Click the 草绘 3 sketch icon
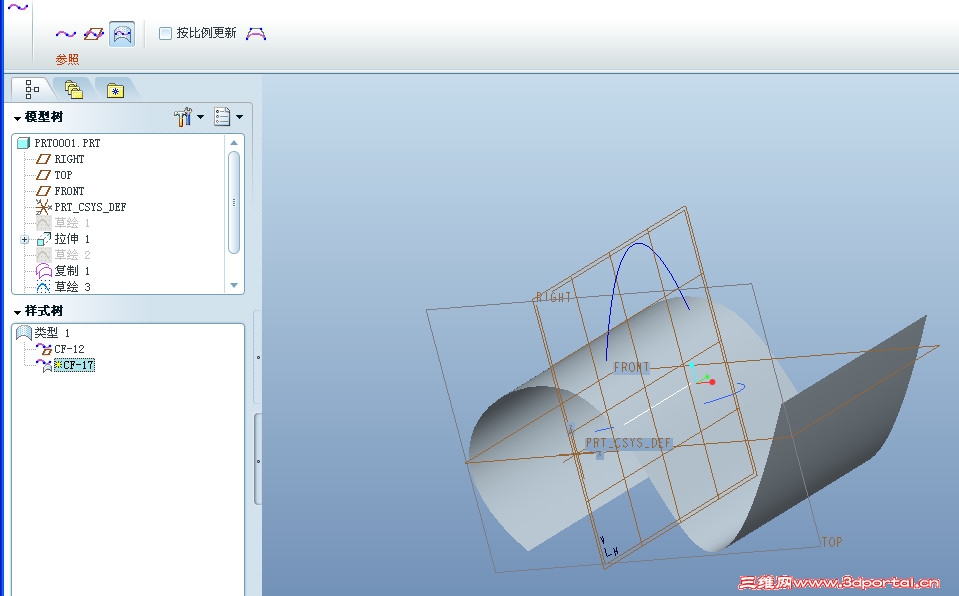Screen dimensions: 959x596 tap(43, 286)
